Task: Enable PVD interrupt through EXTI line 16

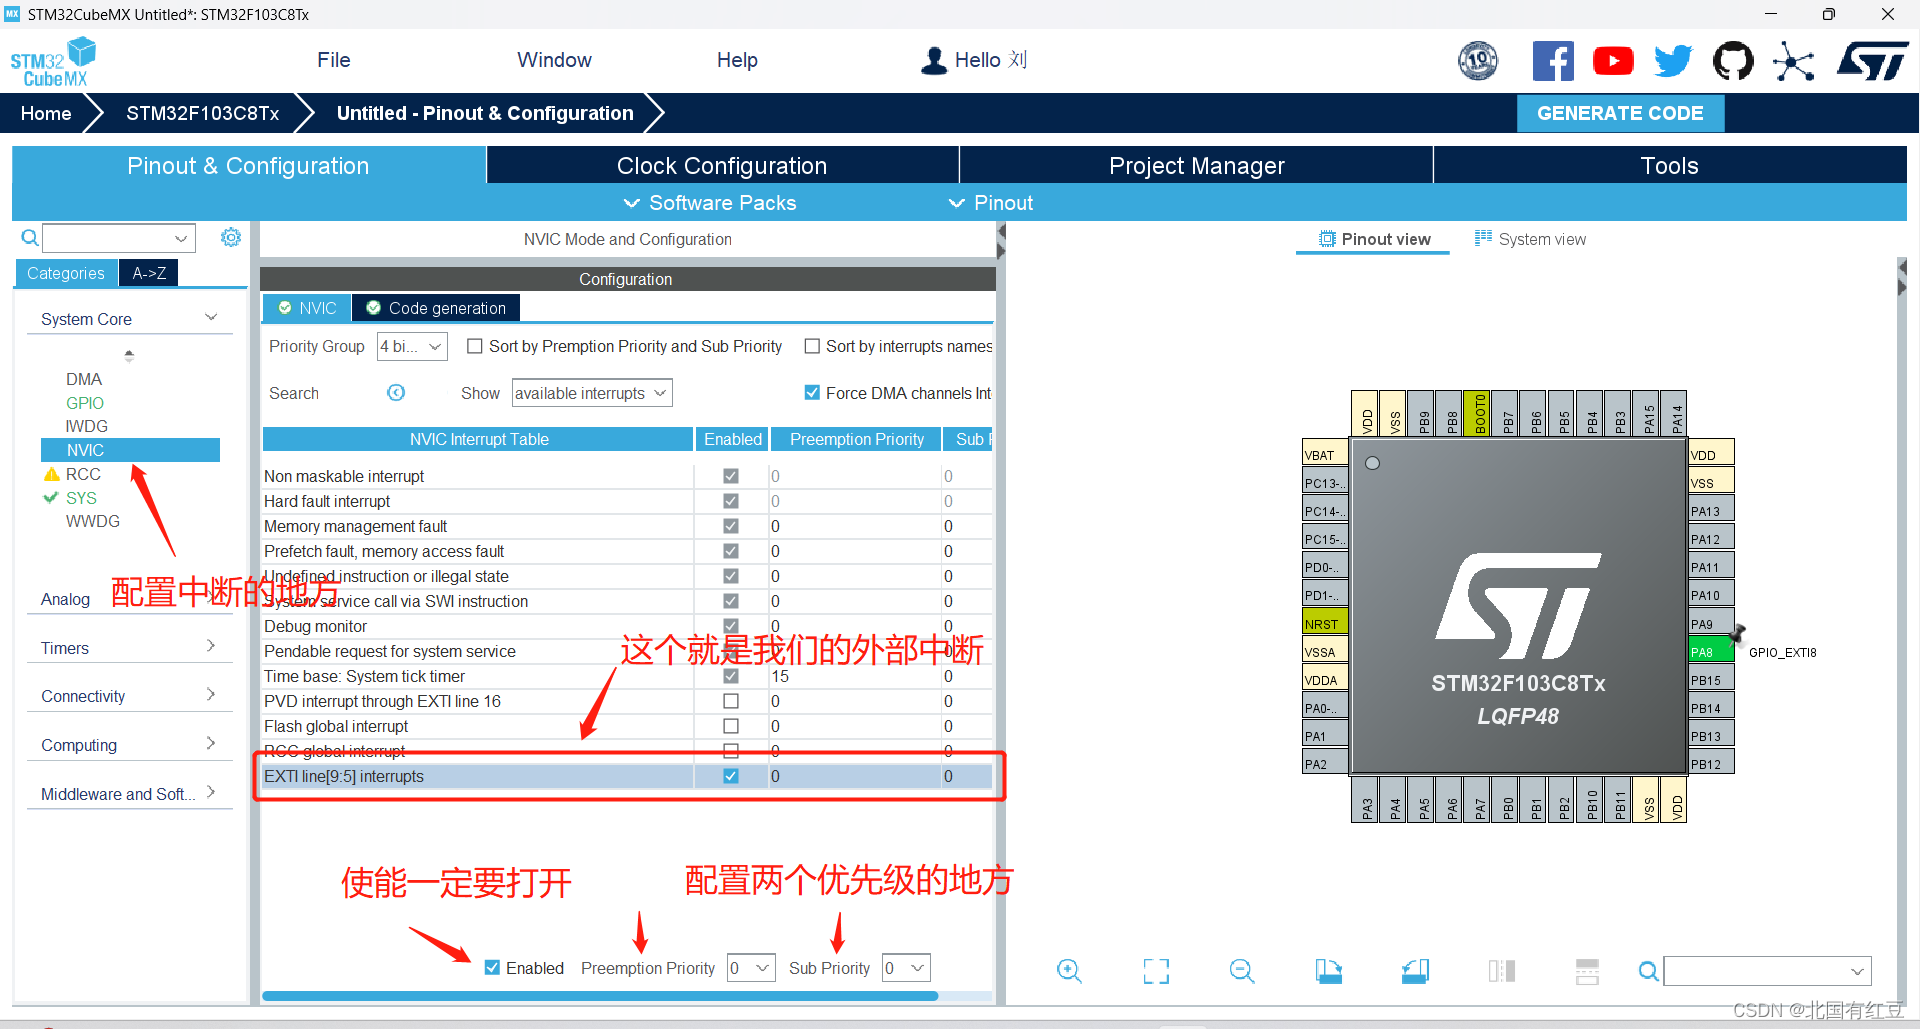Action: pos(731,701)
